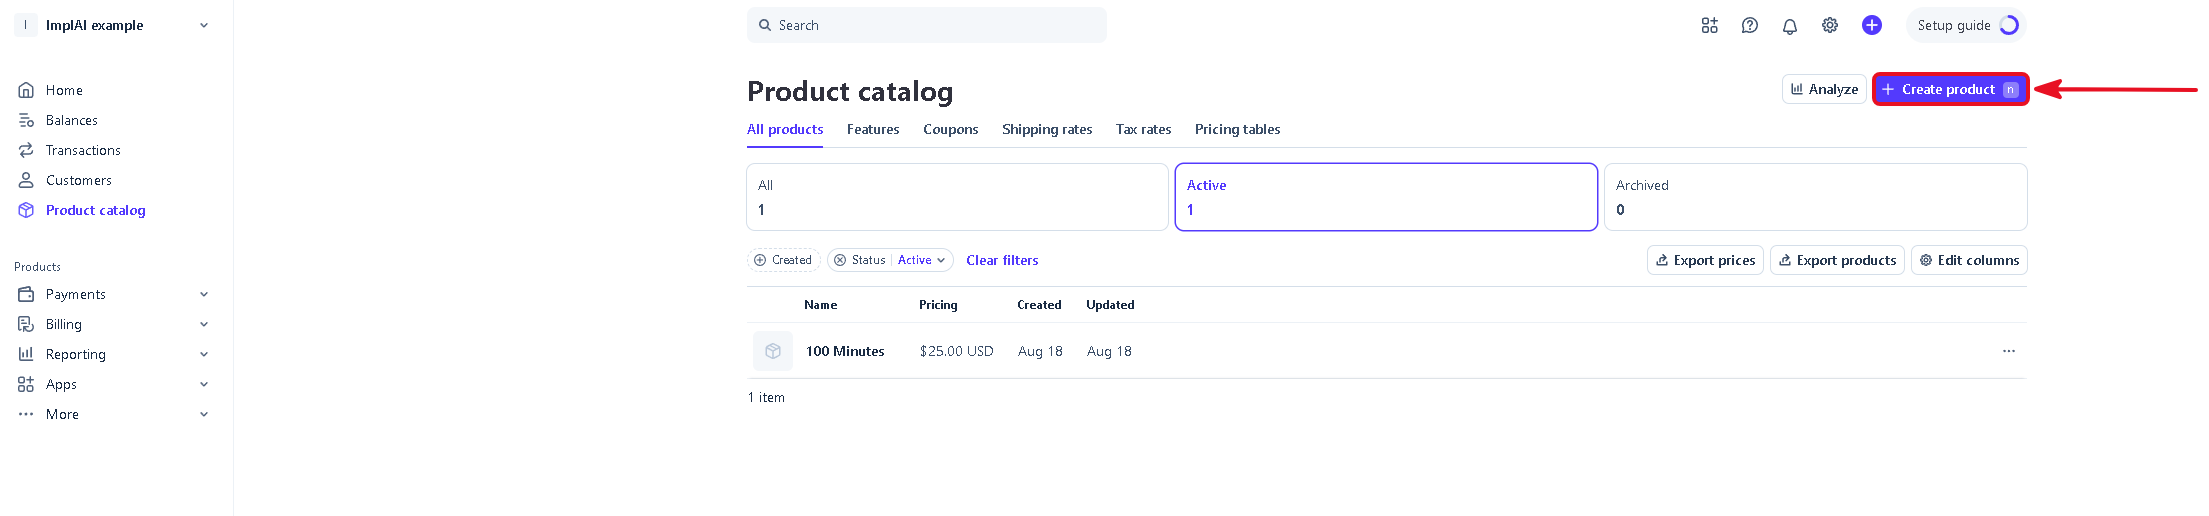The image size is (2209, 516).
Task: Open row options ellipsis for 100 Minutes
Action: point(2008,351)
